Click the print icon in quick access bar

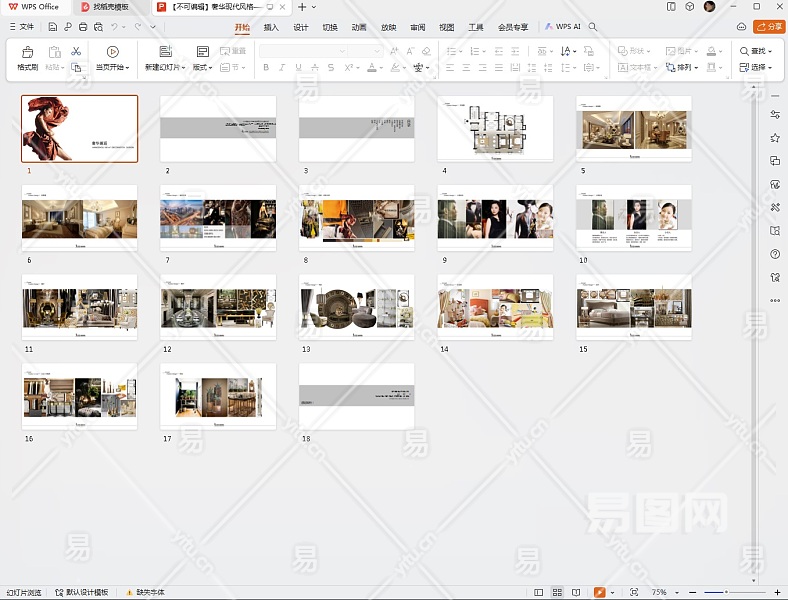point(83,27)
